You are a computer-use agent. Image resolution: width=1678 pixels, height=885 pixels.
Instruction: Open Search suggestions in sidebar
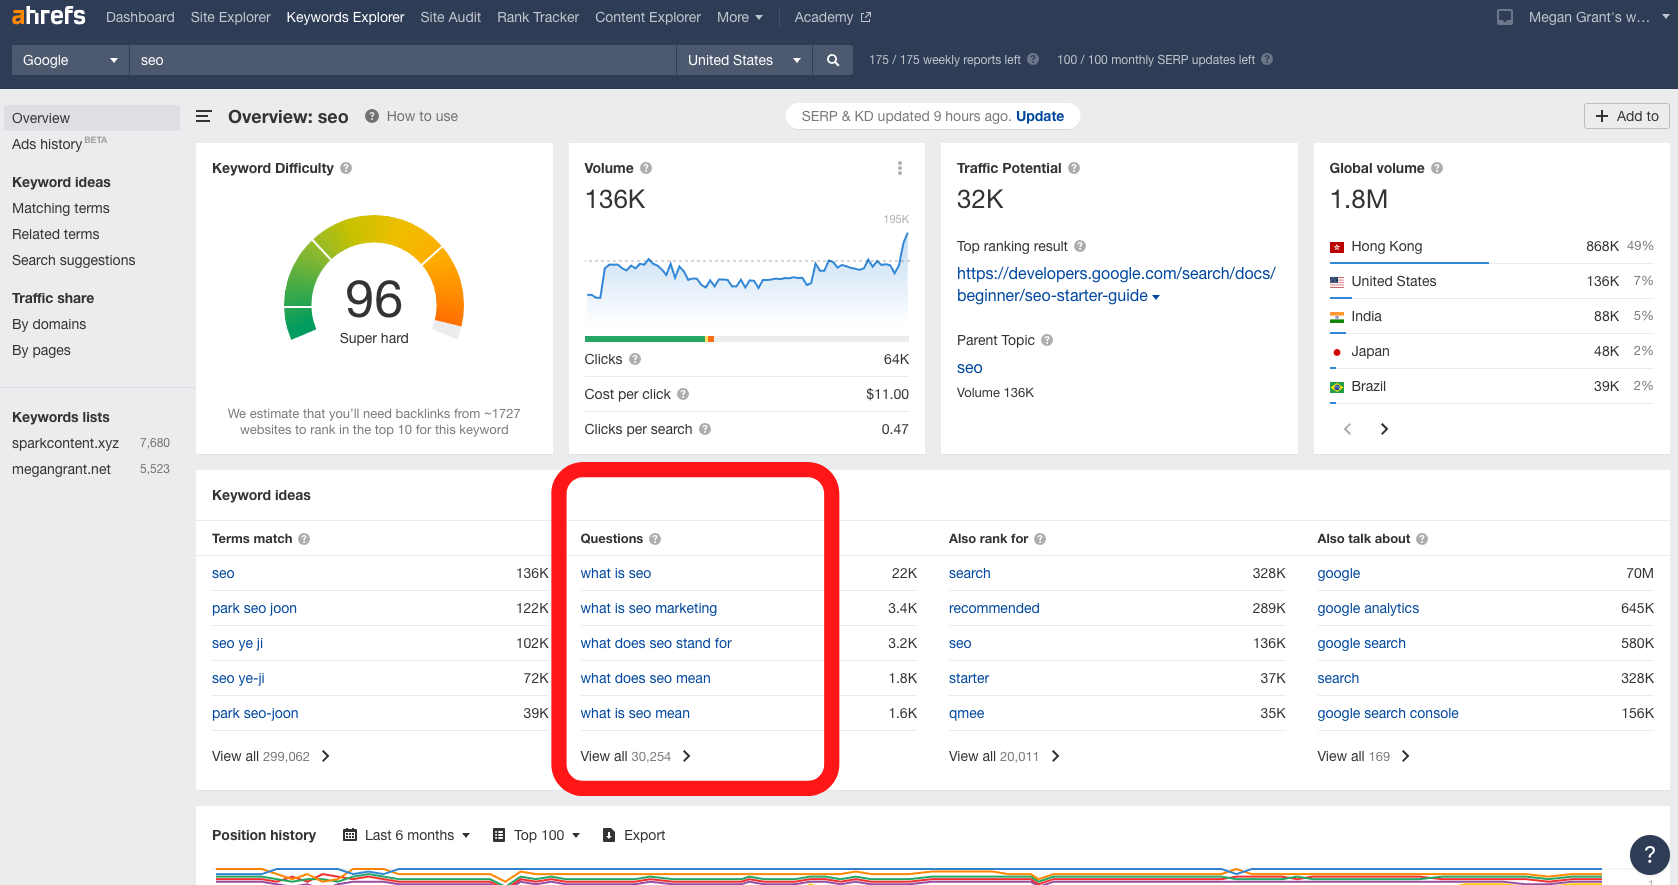pyautogui.click(x=73, y=260)
